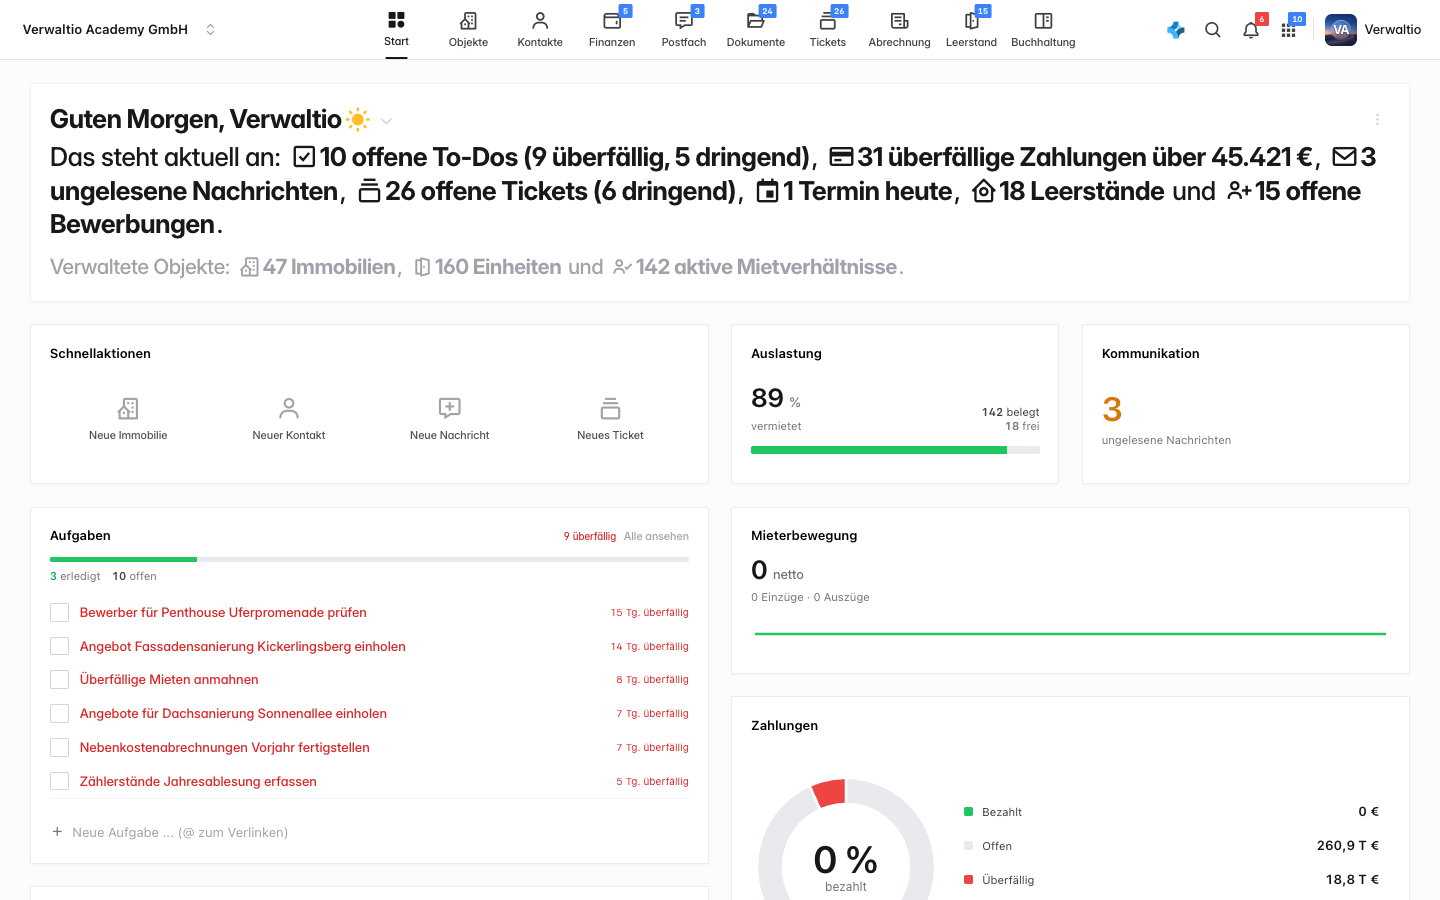
Task: Click the 3 ungelesene Nachrichten count
Action: click(1112, 409)
